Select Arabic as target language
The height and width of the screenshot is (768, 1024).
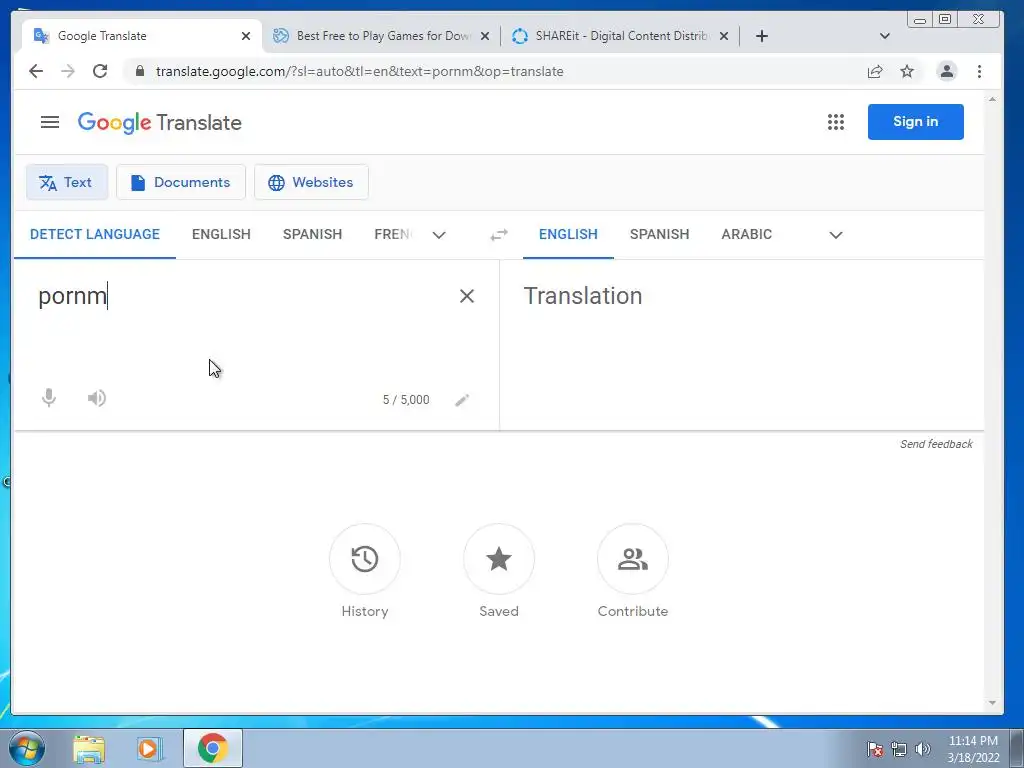click(x=746, y=234)
